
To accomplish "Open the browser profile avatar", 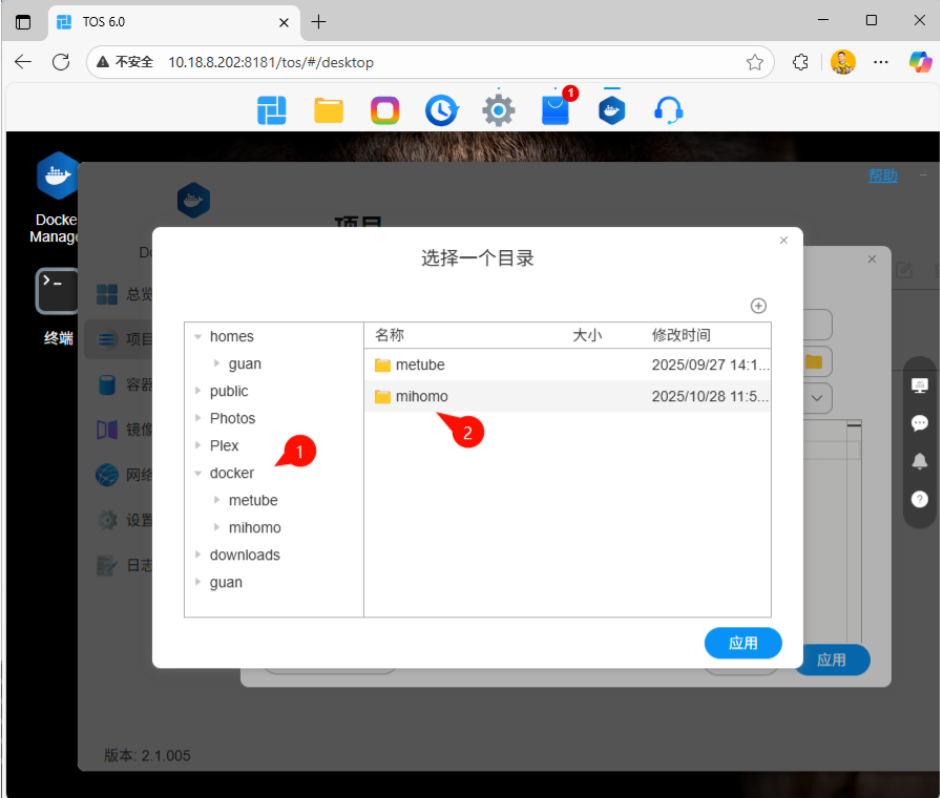I will 843,62.
